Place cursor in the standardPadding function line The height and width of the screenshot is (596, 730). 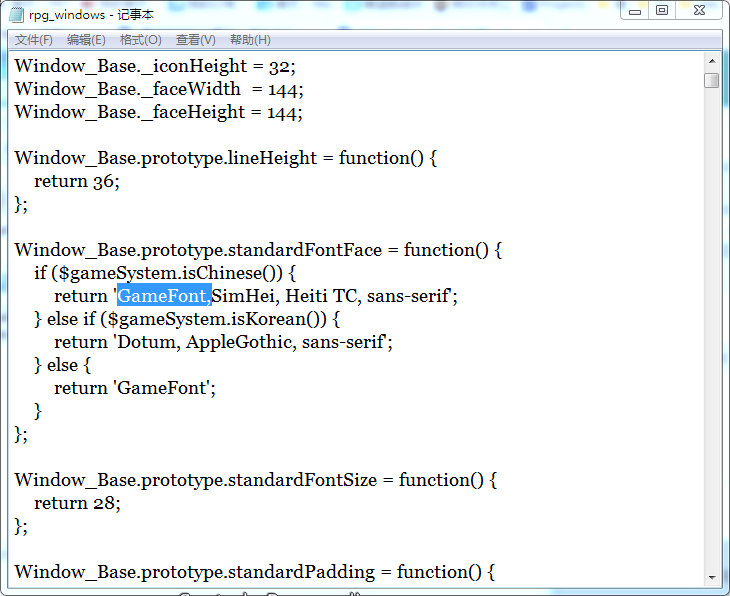pyautogui.click(x=255, y=572)
